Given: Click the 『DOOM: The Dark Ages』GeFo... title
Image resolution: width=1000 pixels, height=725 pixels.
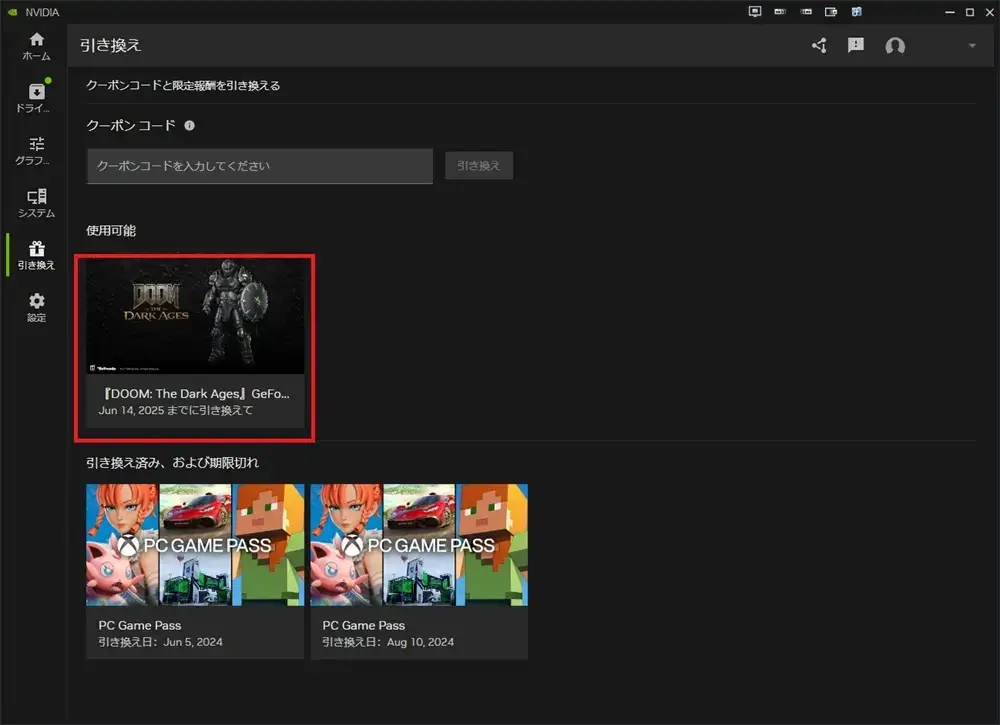Looking at the screenshot, I should [x=196, y=393].
